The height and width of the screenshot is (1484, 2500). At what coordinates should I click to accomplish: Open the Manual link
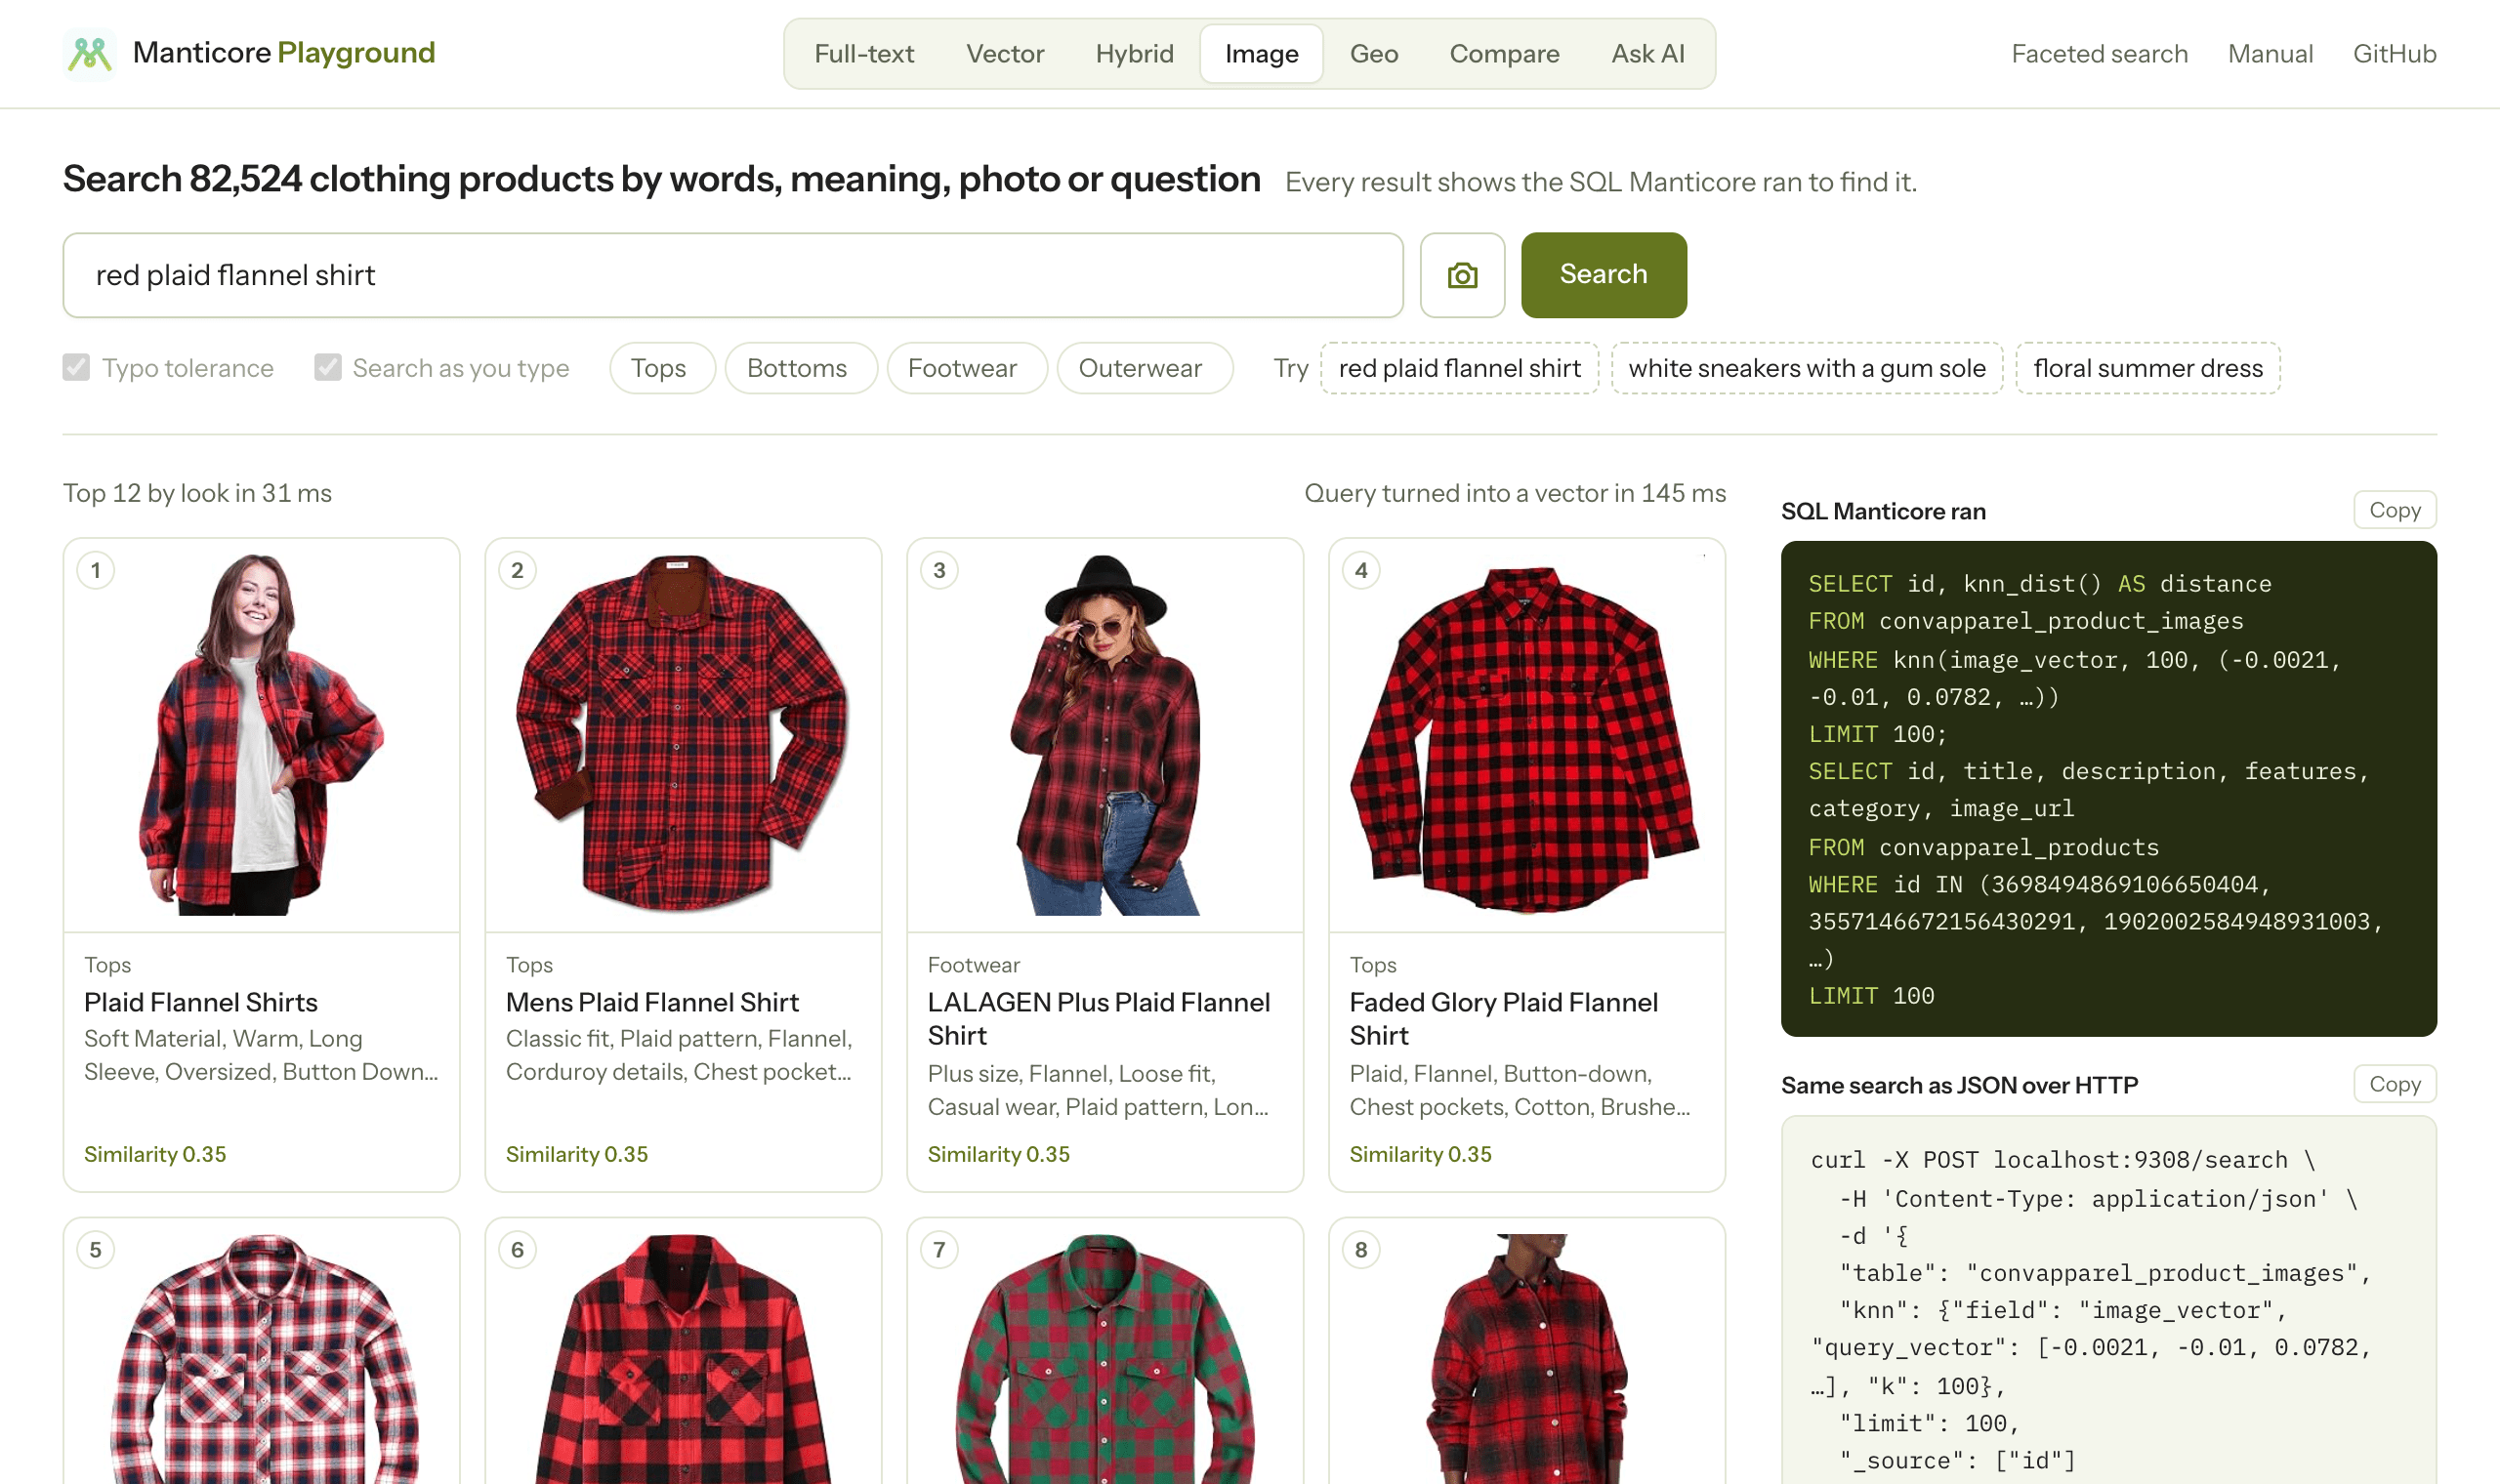click(x=2270, y=54)
